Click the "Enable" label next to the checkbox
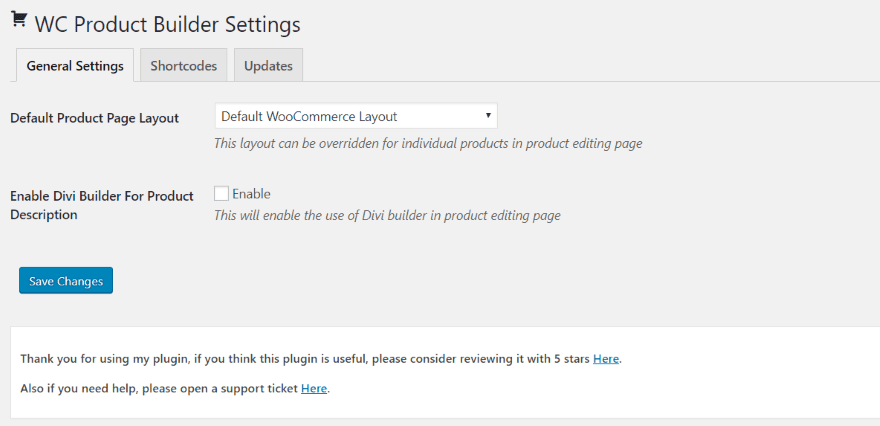Screen dimensions: 880x426 251,194
